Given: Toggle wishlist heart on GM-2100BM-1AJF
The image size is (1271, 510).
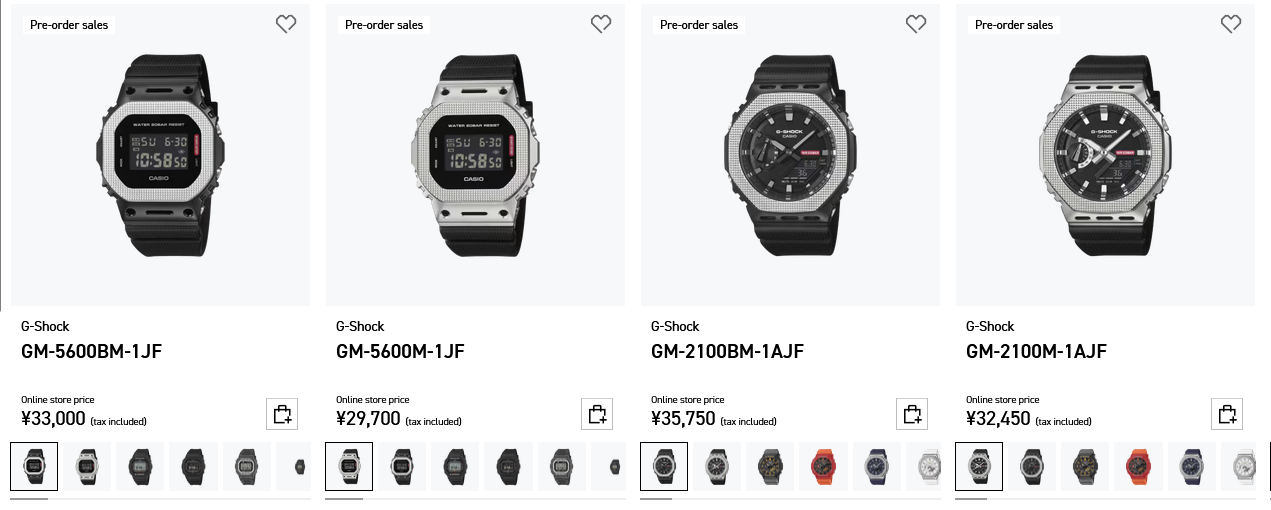Looking at the screenshot, I should pyautogui.click(x=916, y=24).
